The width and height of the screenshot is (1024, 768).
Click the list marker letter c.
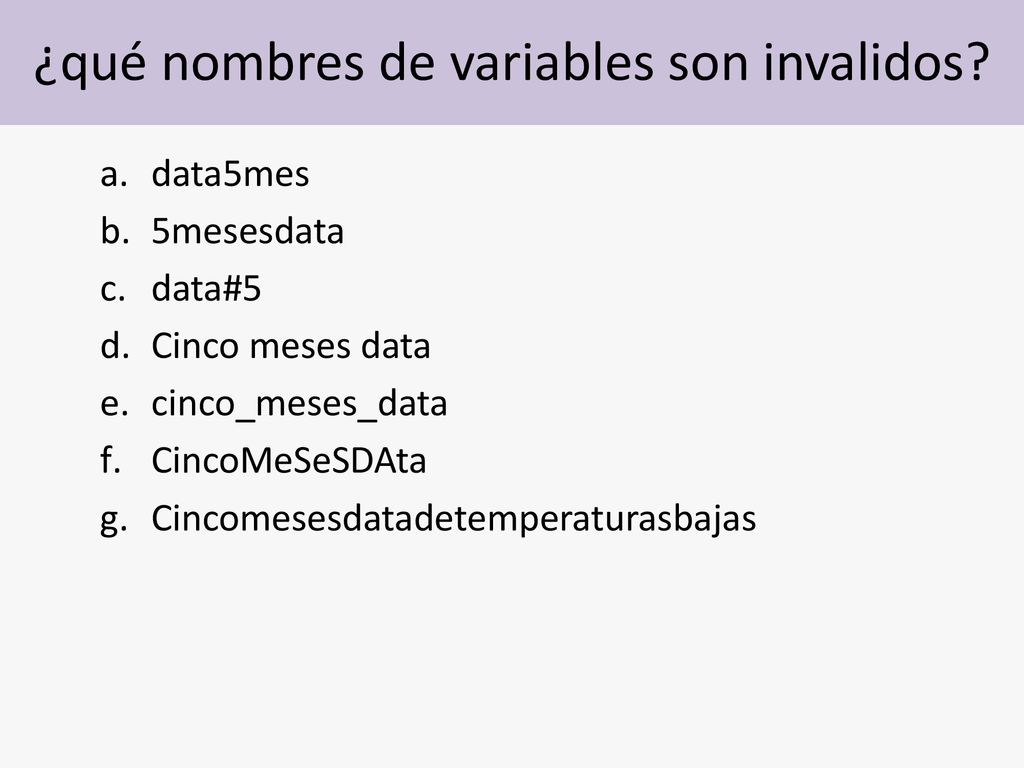pyautogui.click(x=112, y=291)
